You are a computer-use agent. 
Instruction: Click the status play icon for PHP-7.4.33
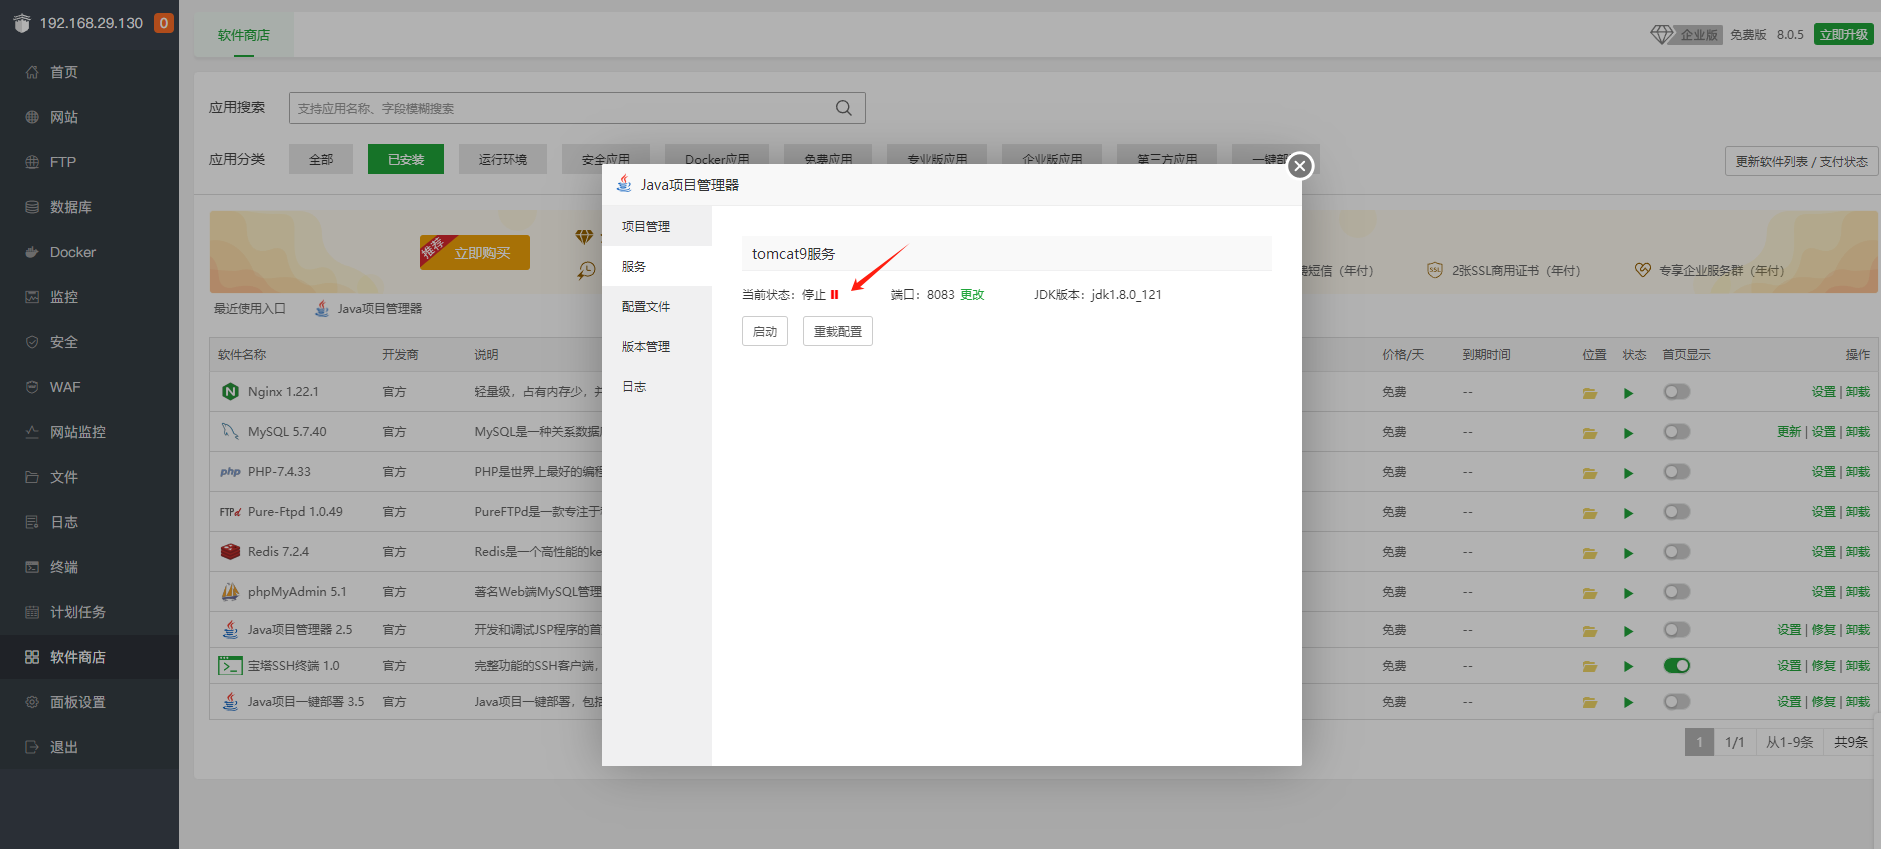point(1629,473)
